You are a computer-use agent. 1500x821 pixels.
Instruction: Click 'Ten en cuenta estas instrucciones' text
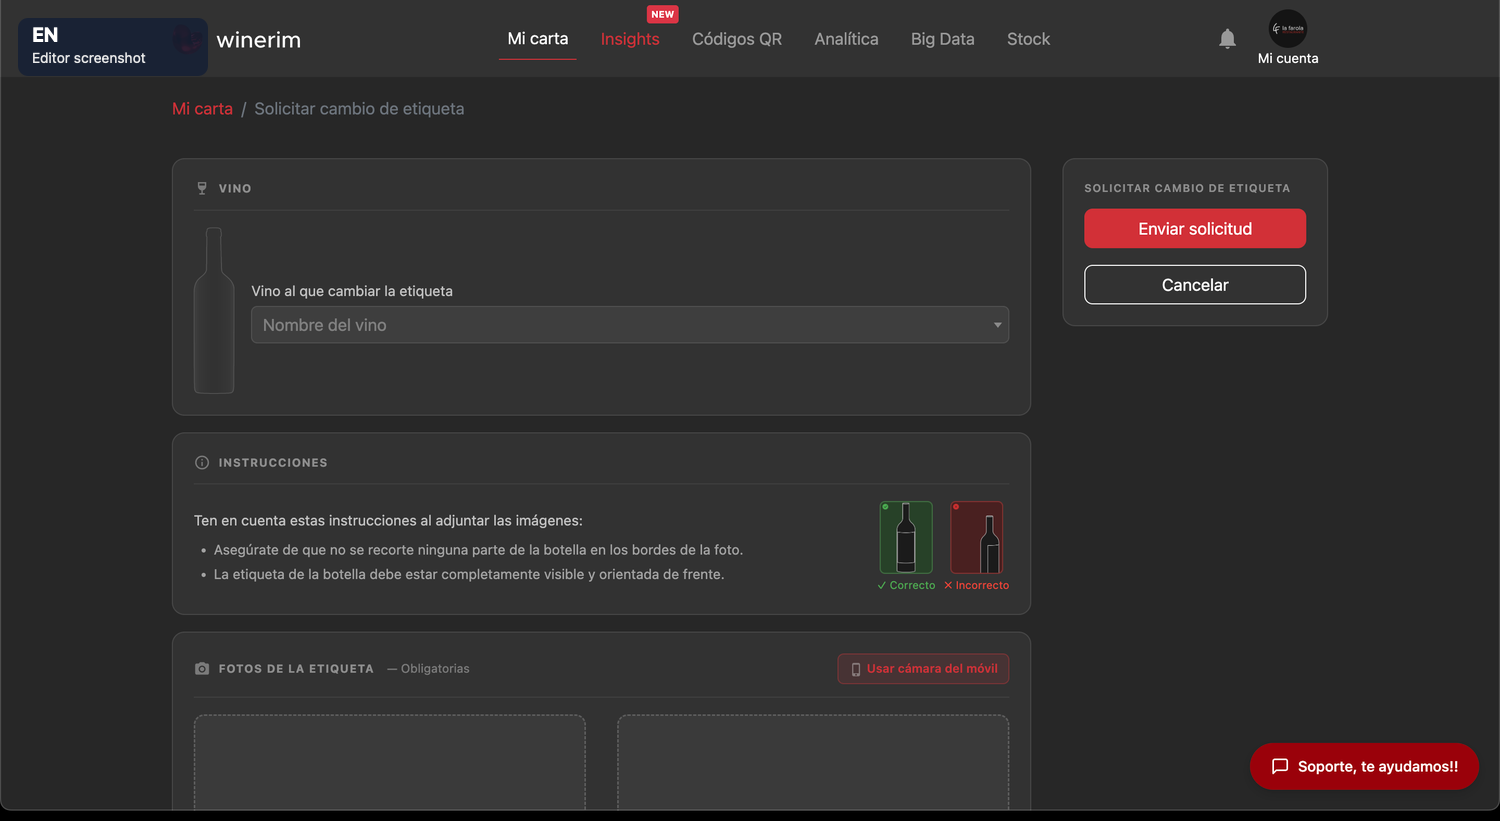388,521
